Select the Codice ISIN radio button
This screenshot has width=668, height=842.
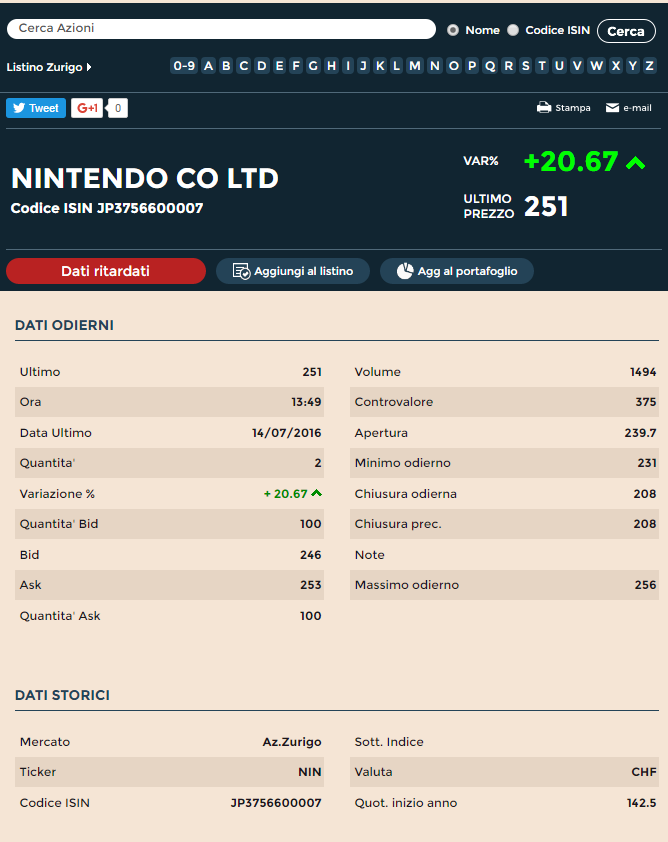[513, 30]
